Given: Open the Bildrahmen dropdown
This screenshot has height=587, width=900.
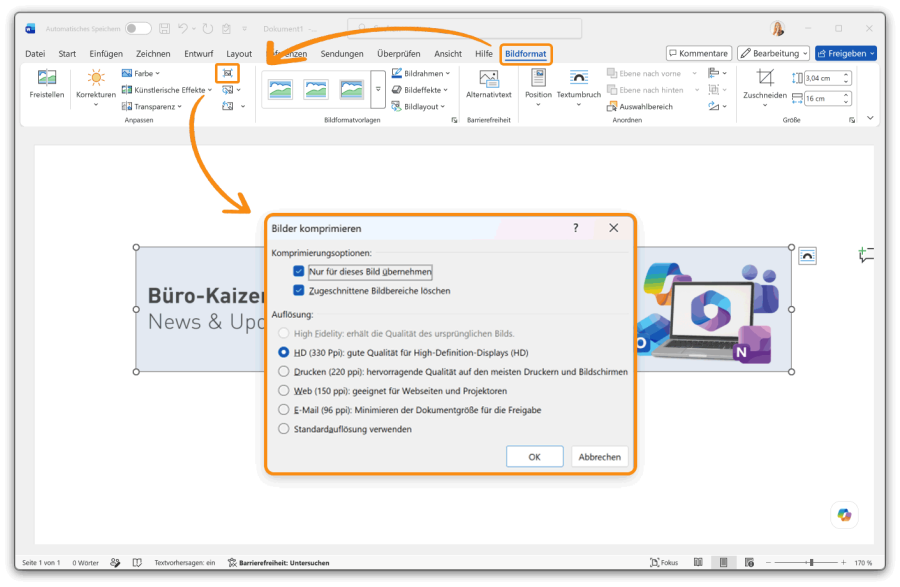Looking at the screenshot, I should point(421,73).
